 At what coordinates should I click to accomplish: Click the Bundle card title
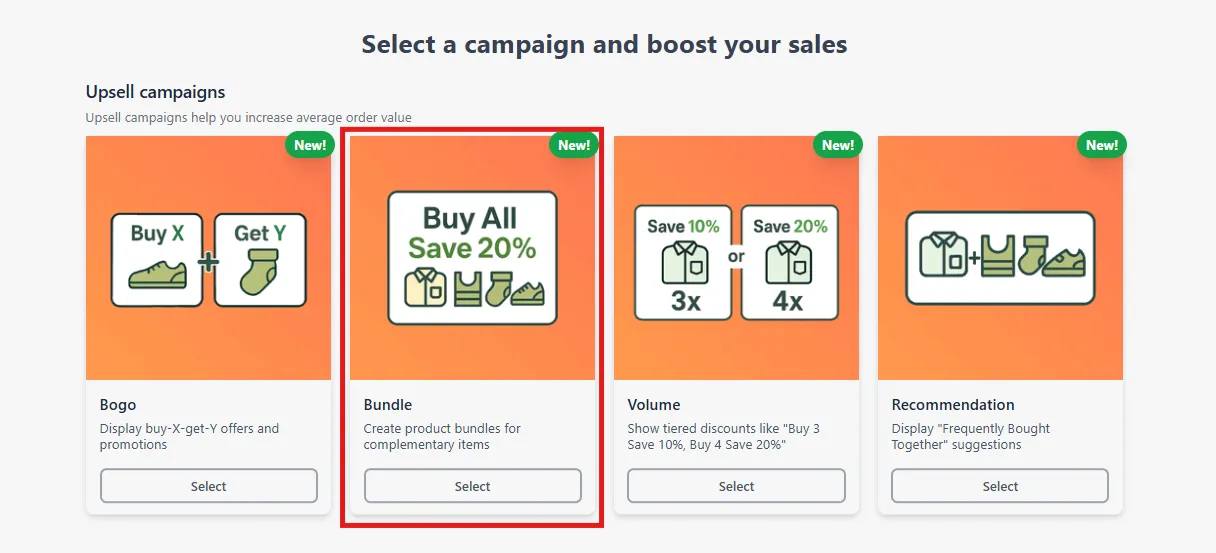388,405
